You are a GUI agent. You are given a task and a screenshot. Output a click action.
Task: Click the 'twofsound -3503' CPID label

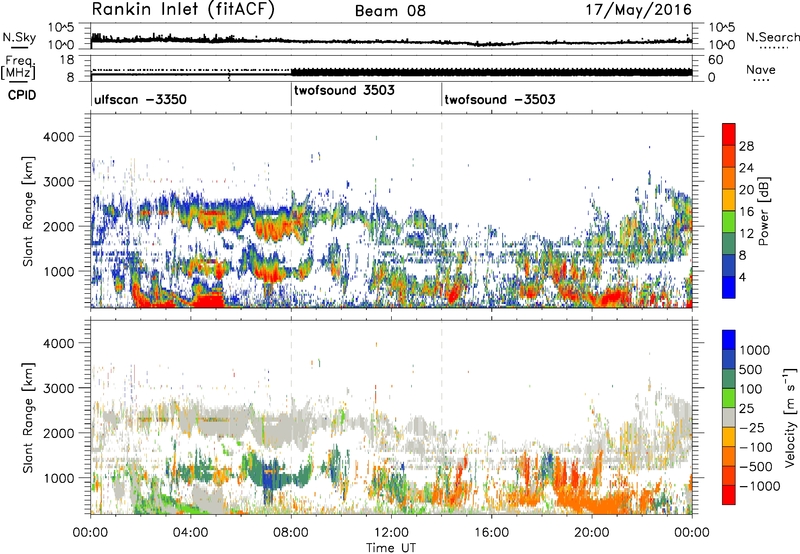click(x=500, y=99)
